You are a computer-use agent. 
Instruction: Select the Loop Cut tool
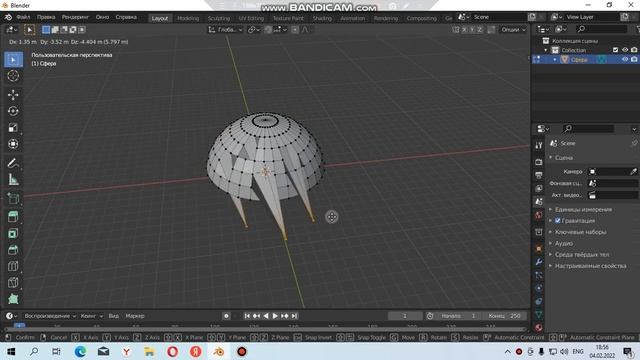point(13,266)
